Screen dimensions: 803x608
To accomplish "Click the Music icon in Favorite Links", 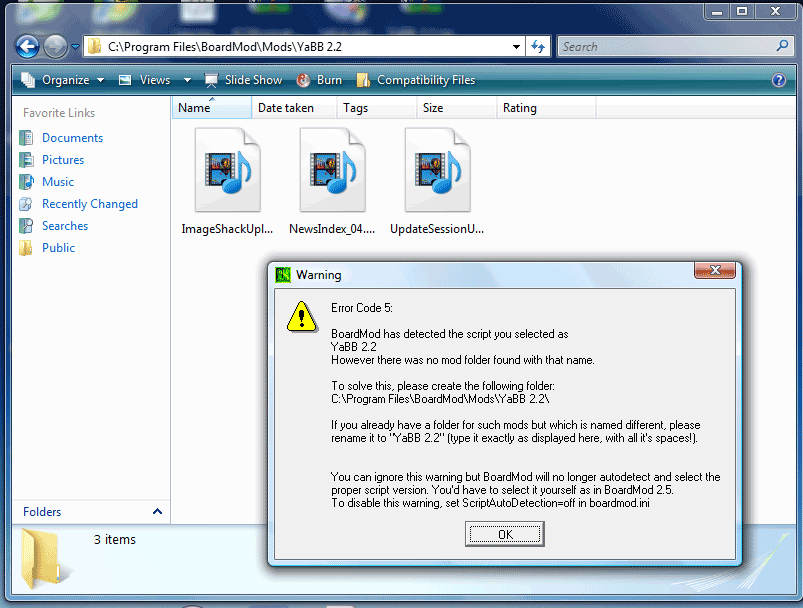I will (26, 182).
